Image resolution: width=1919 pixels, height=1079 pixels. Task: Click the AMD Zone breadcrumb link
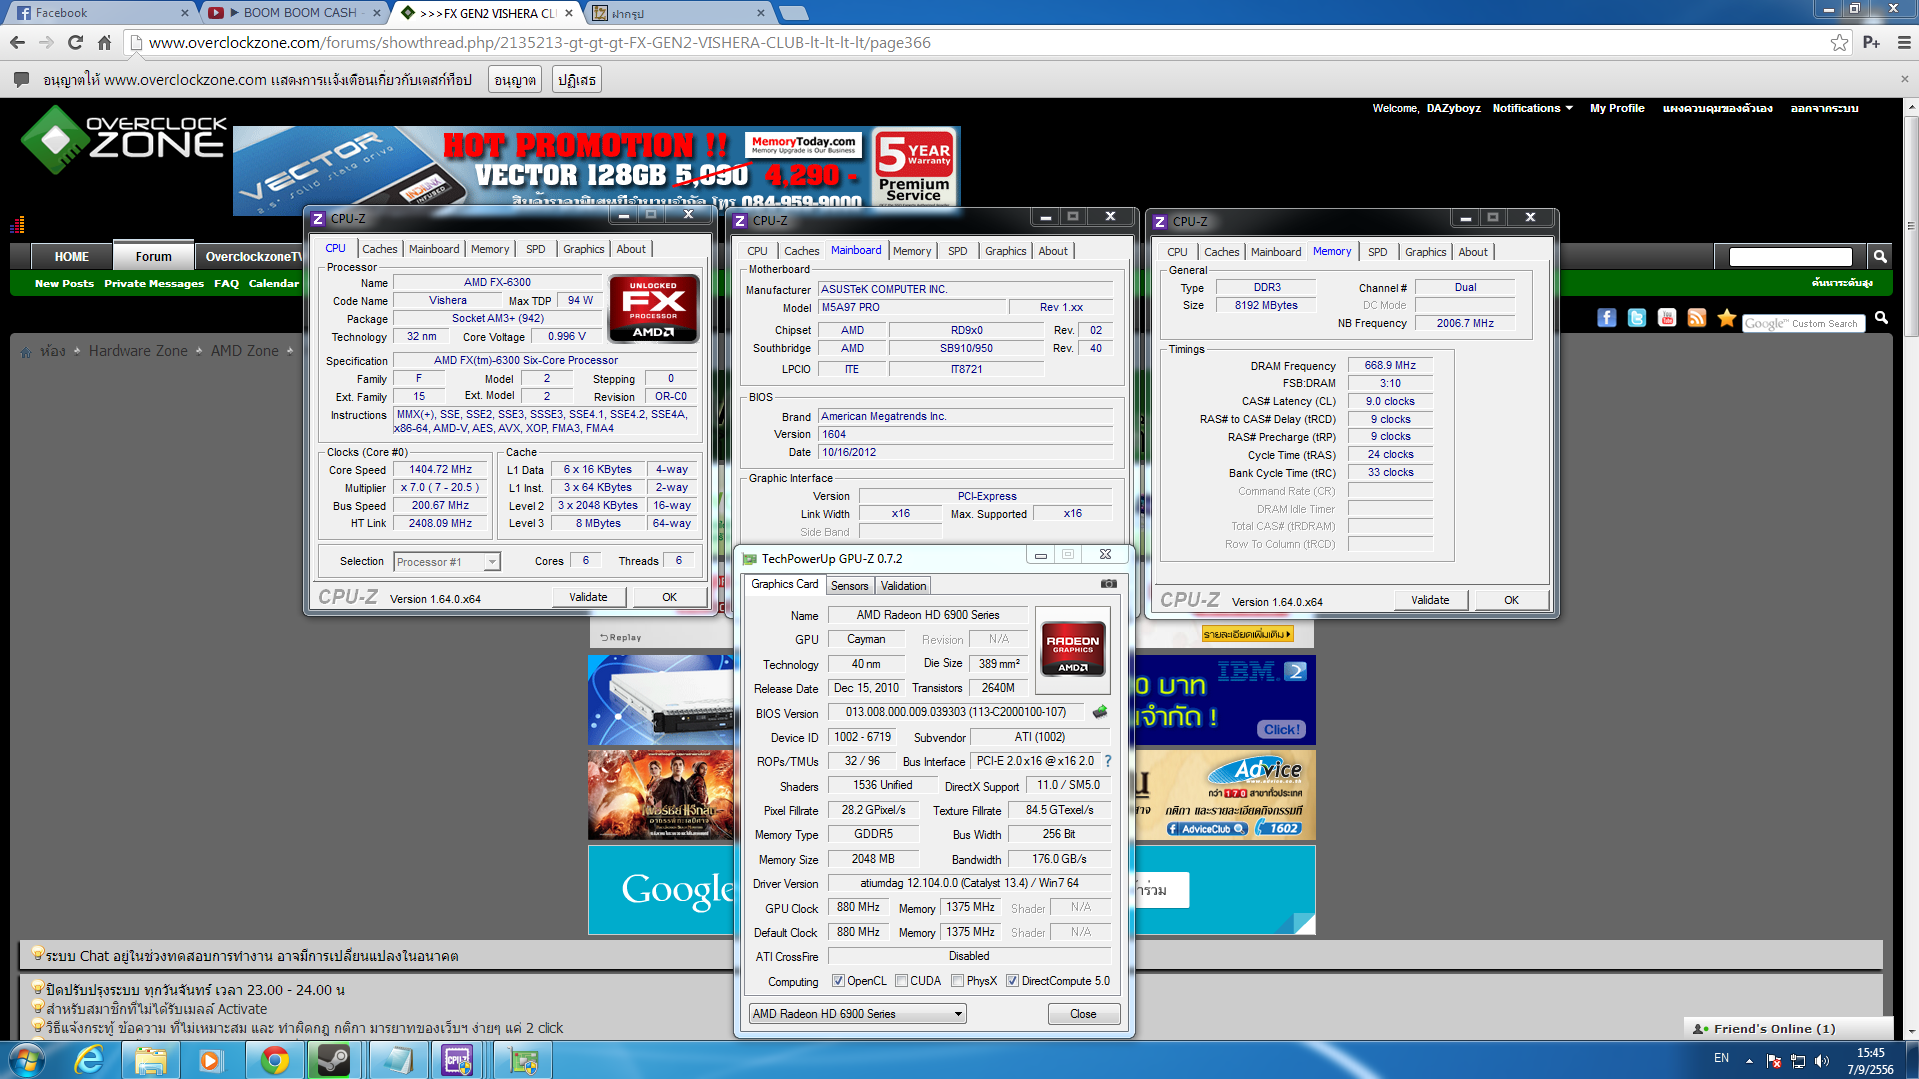244,351
